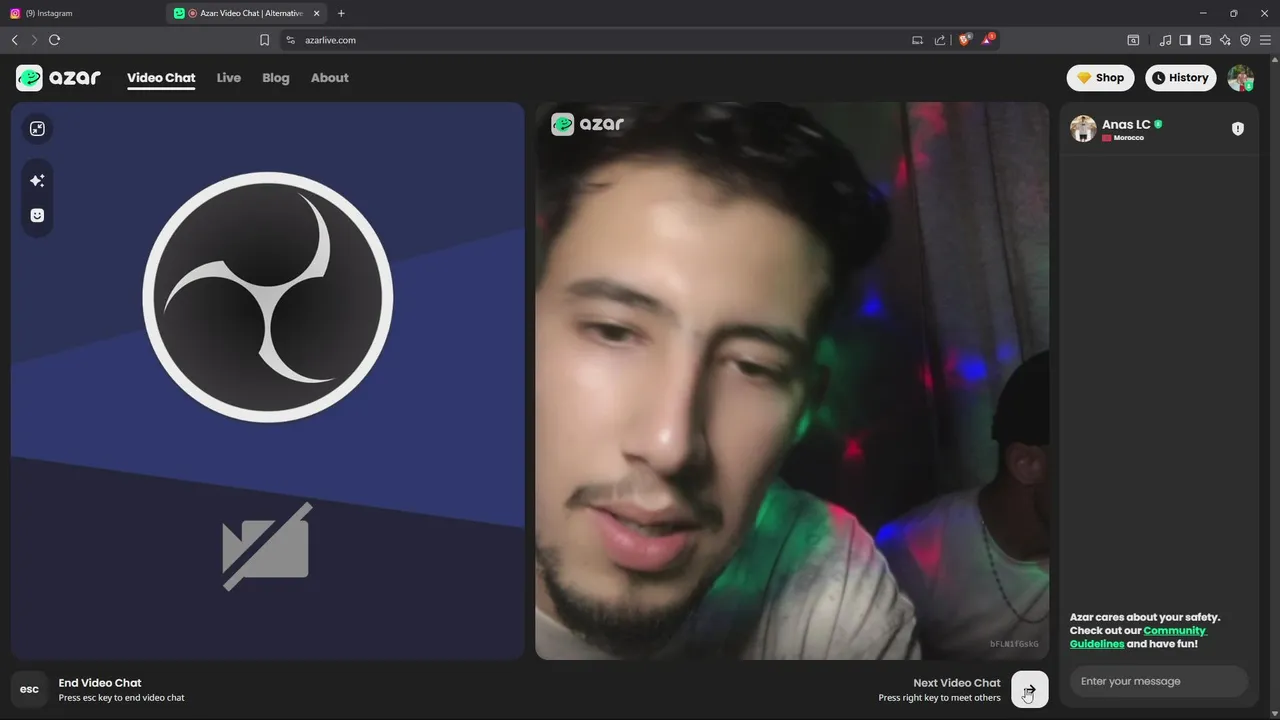Viewport: 1280px width, 720px height.
Task: Report user via shield icon
Action: (x=1238, y=129)
